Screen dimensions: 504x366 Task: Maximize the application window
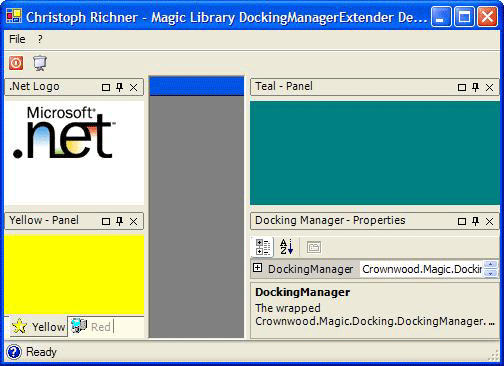[x=464, y=16]
